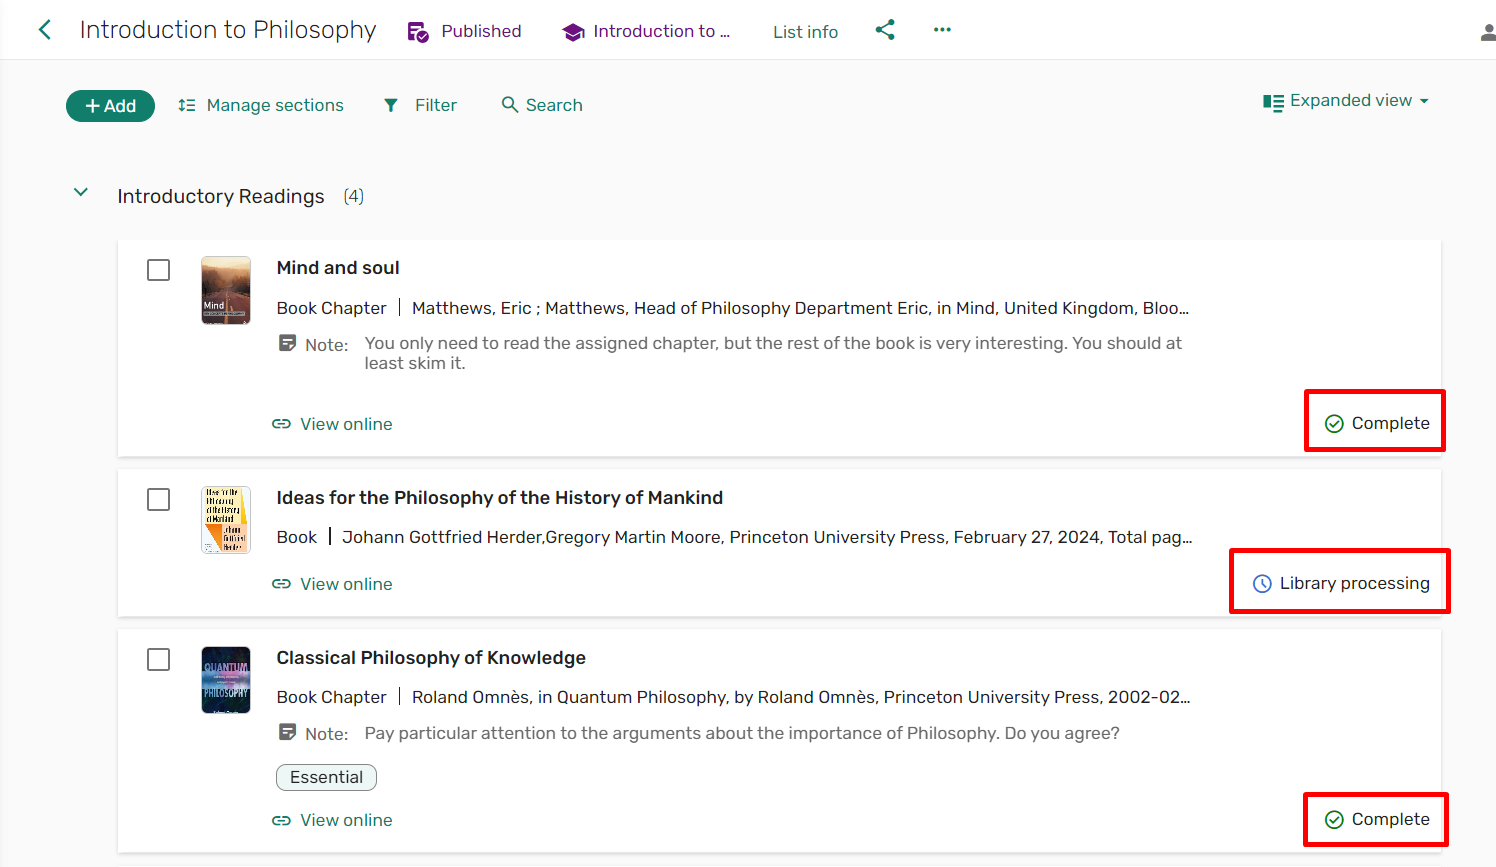Click the Essential tag
This screenshot has height=867, width=1496.
326,777
